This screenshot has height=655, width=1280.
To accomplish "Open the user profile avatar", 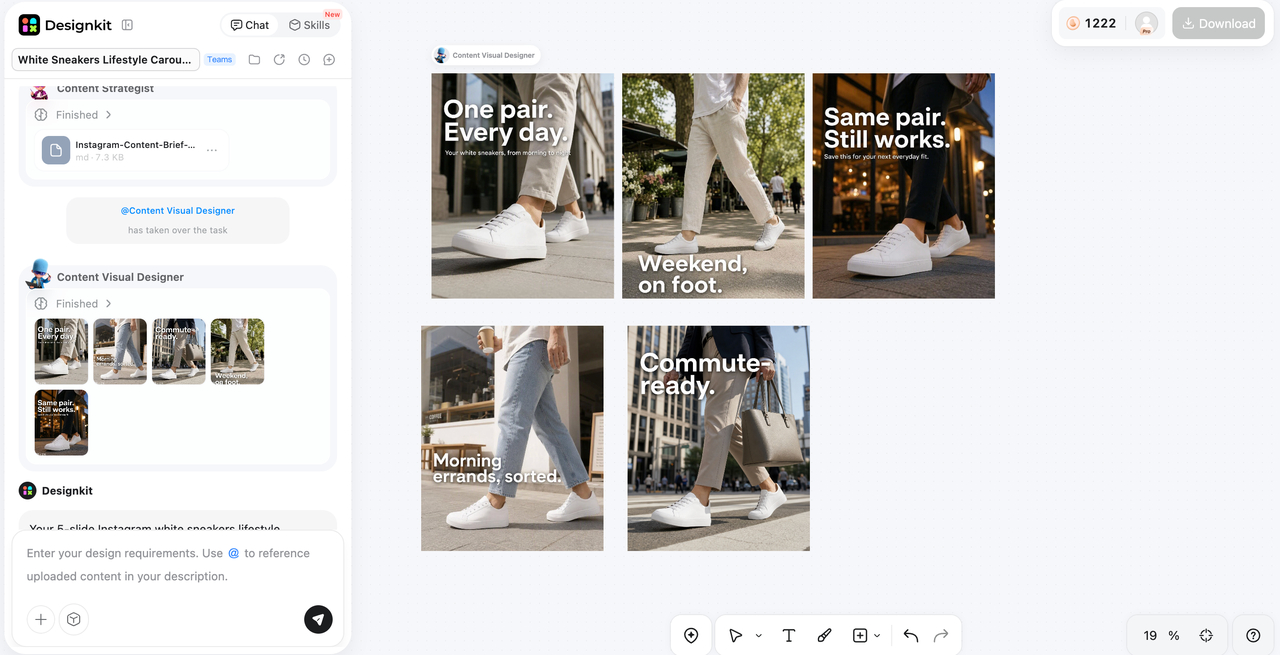I will pyautogui.click(x=1147, y=23).
